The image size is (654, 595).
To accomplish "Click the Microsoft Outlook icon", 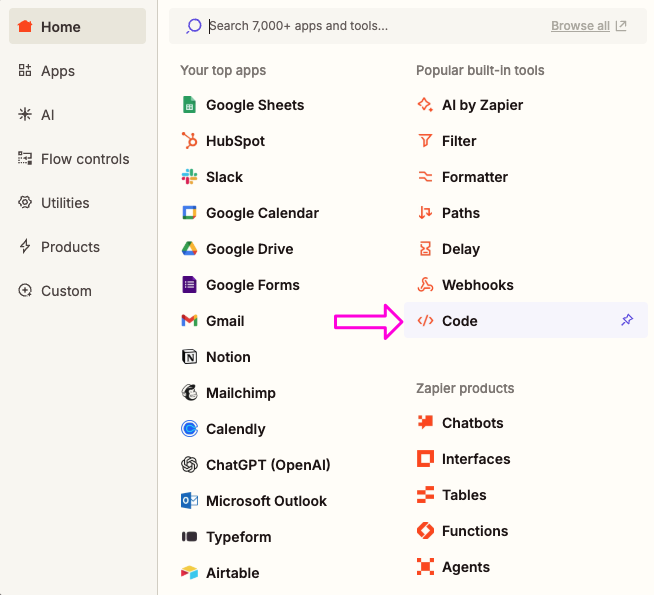I will coord(189,500).
